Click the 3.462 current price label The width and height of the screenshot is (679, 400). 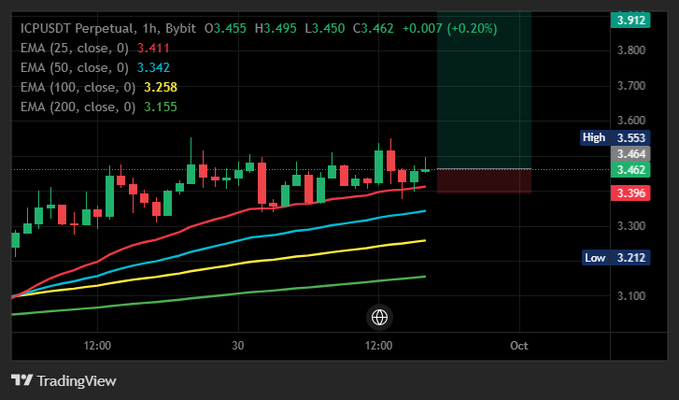click(630, 169)
